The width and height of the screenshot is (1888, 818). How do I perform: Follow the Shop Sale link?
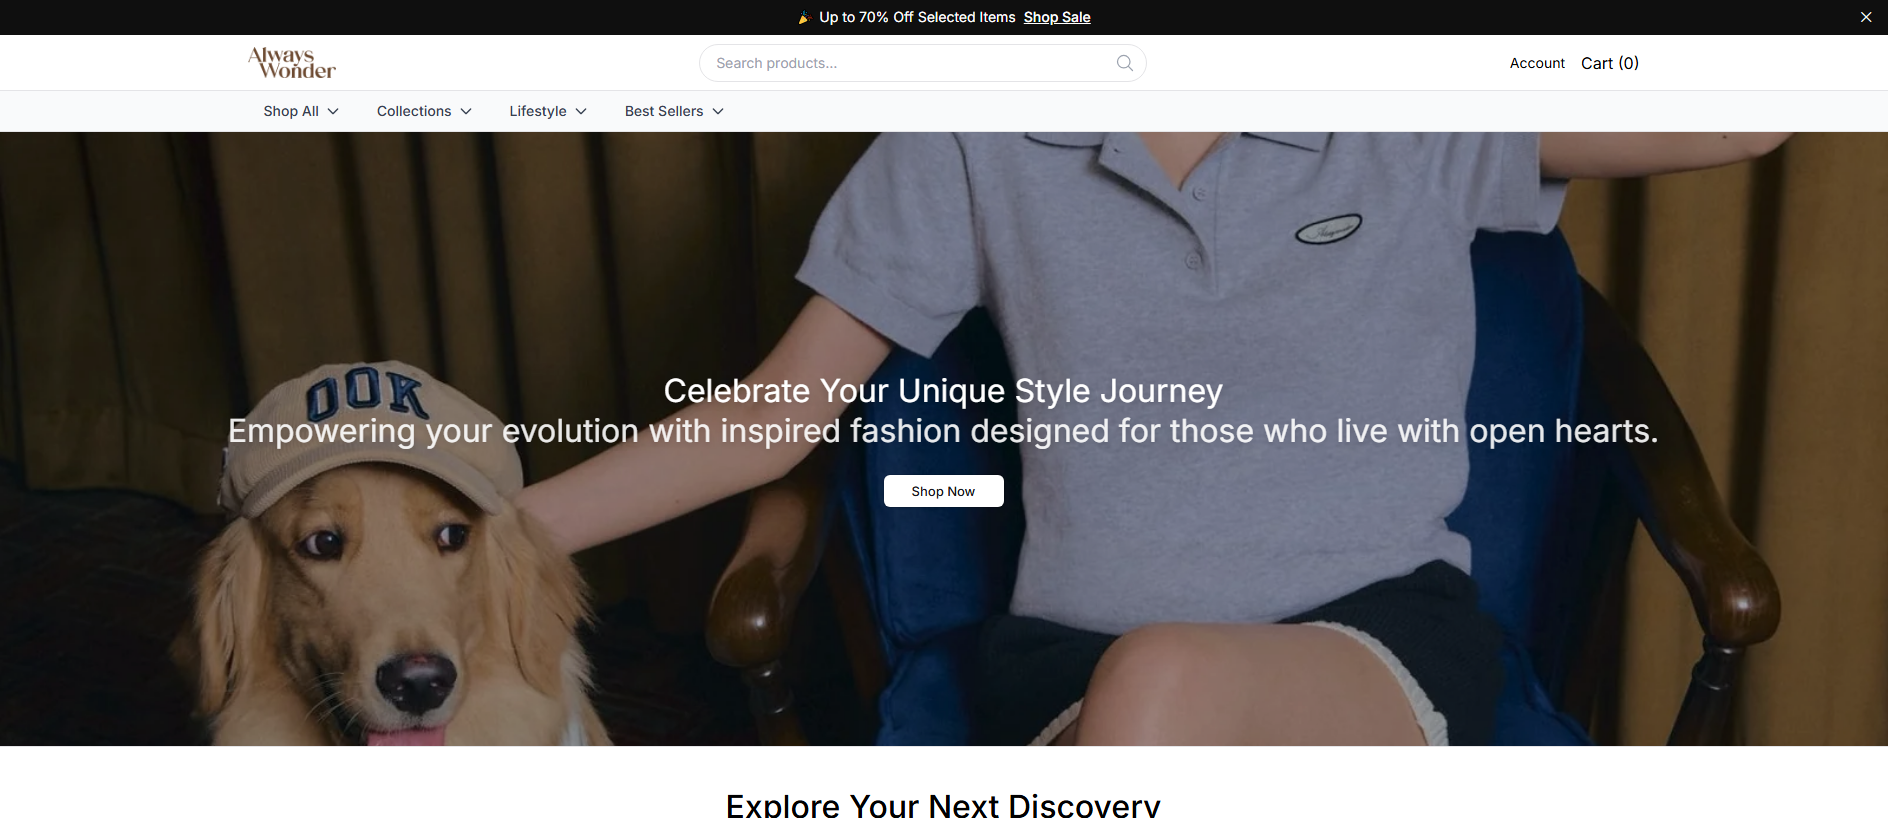pos(1057,17)
